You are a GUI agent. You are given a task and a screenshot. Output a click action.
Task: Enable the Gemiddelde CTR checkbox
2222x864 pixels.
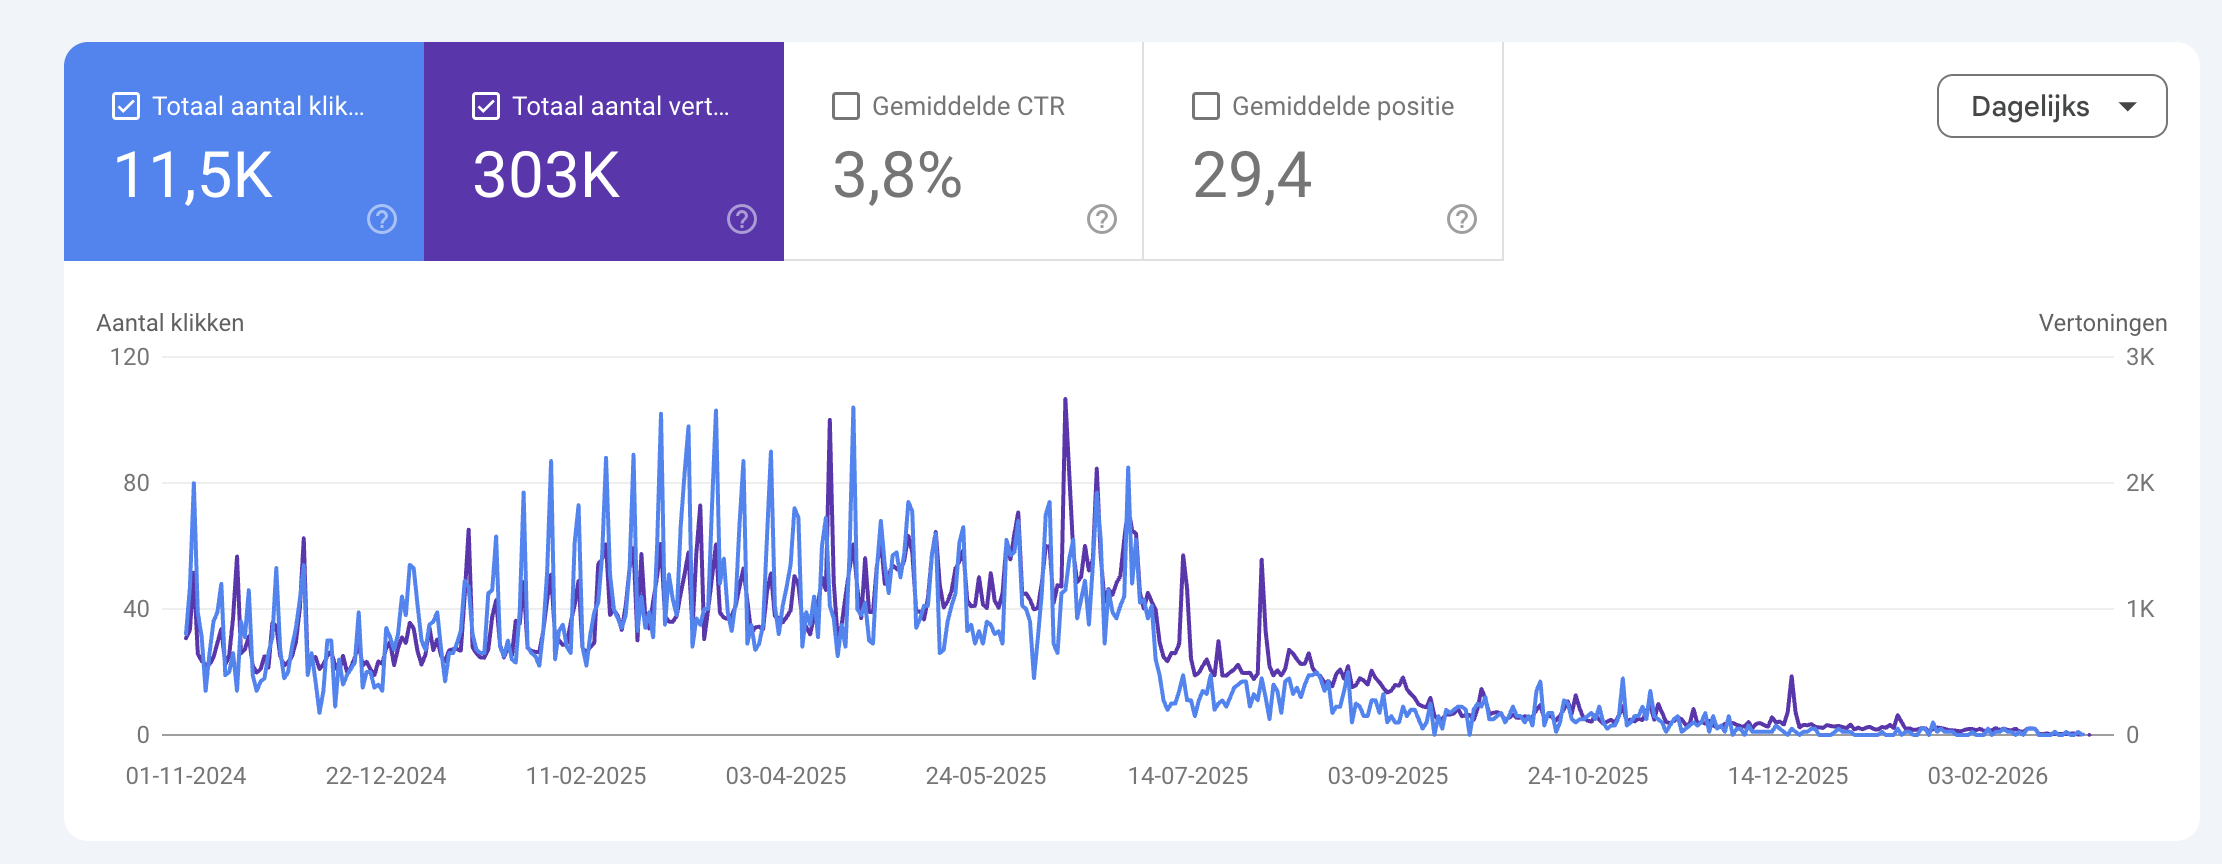[846, 106]
